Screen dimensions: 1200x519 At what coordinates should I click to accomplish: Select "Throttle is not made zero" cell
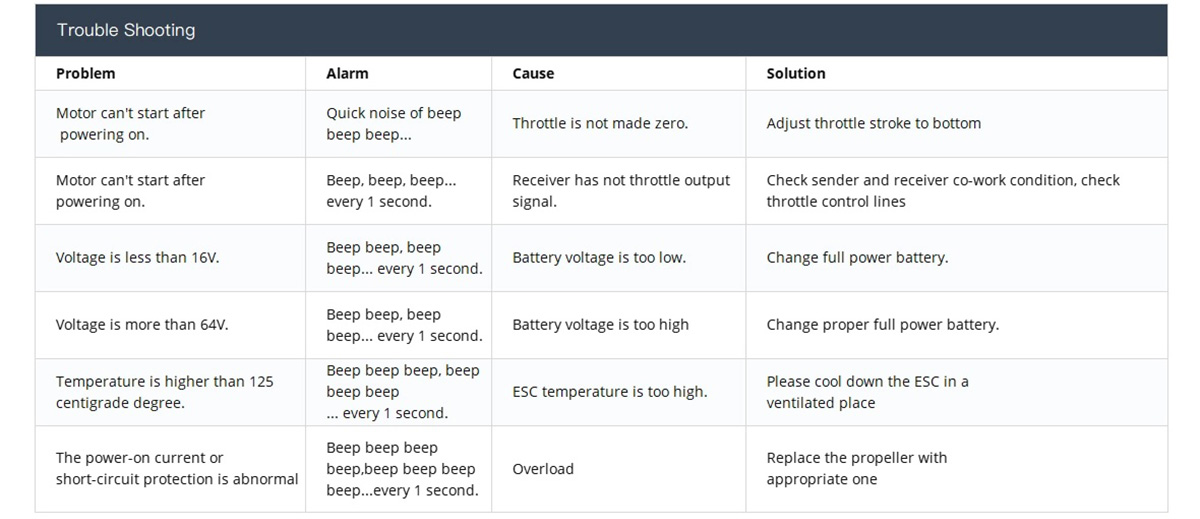pyautogui.click(x=600, y=124)
